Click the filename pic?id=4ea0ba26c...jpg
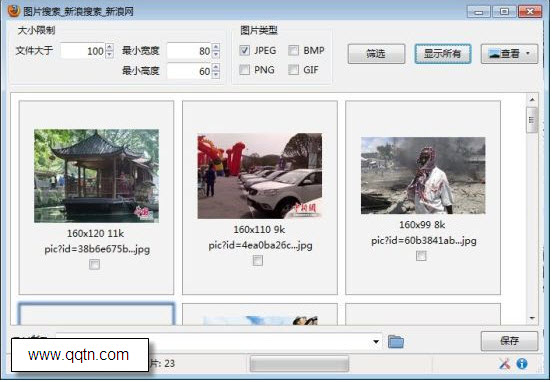The image size is (552, 382). click(261, 245)
